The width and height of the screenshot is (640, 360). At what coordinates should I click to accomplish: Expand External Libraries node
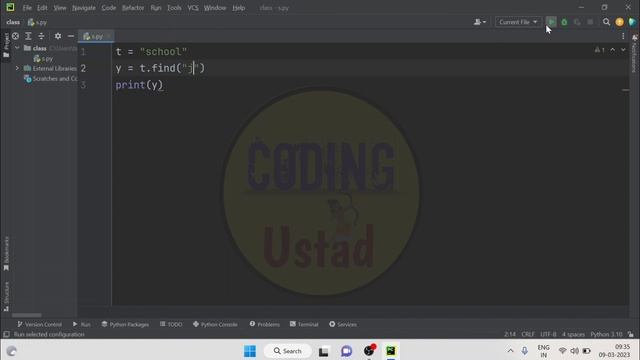coord(17,68)
